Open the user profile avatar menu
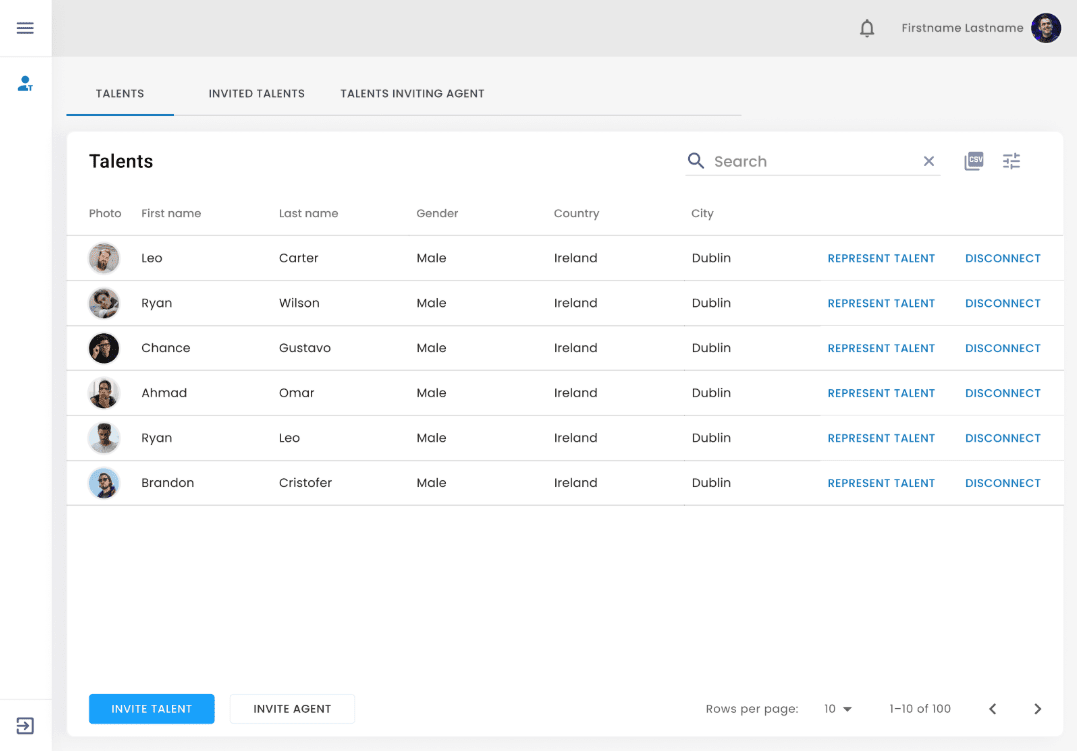 1045,28
